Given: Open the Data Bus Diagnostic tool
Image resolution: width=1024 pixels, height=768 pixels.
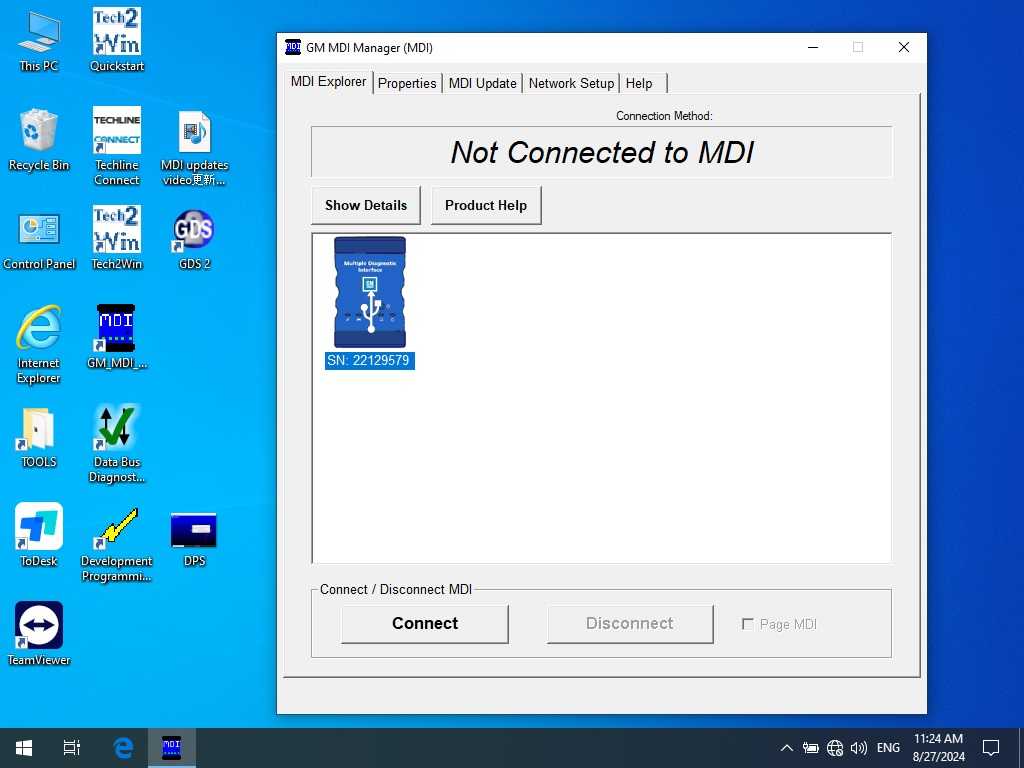Looking at the screenshot, I should point(116,430).
